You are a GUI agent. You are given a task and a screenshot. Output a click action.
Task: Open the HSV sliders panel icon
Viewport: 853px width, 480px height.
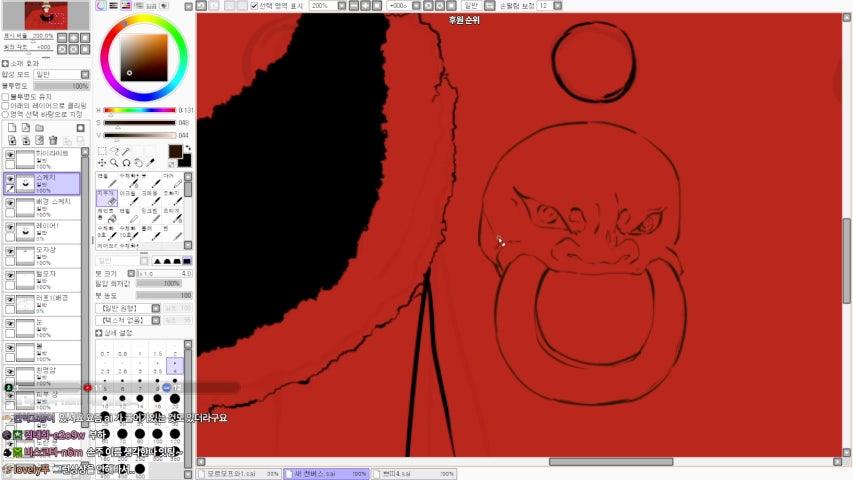[126, 5]
